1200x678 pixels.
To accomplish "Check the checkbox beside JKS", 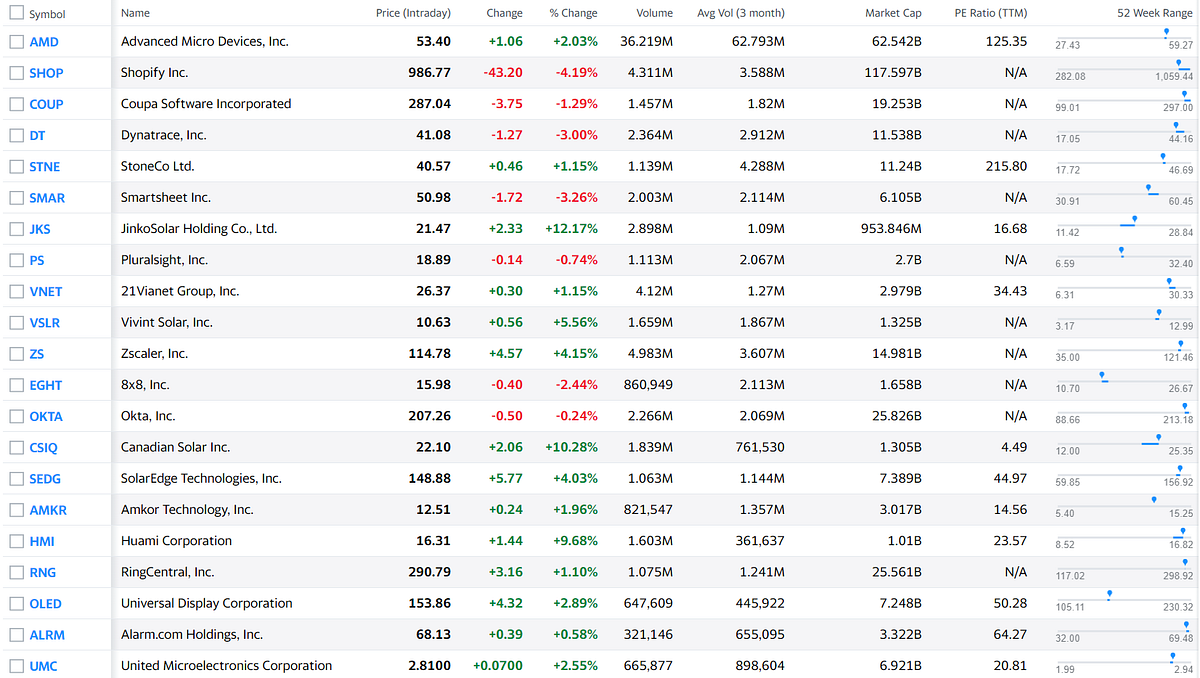I will pos(15,228).
